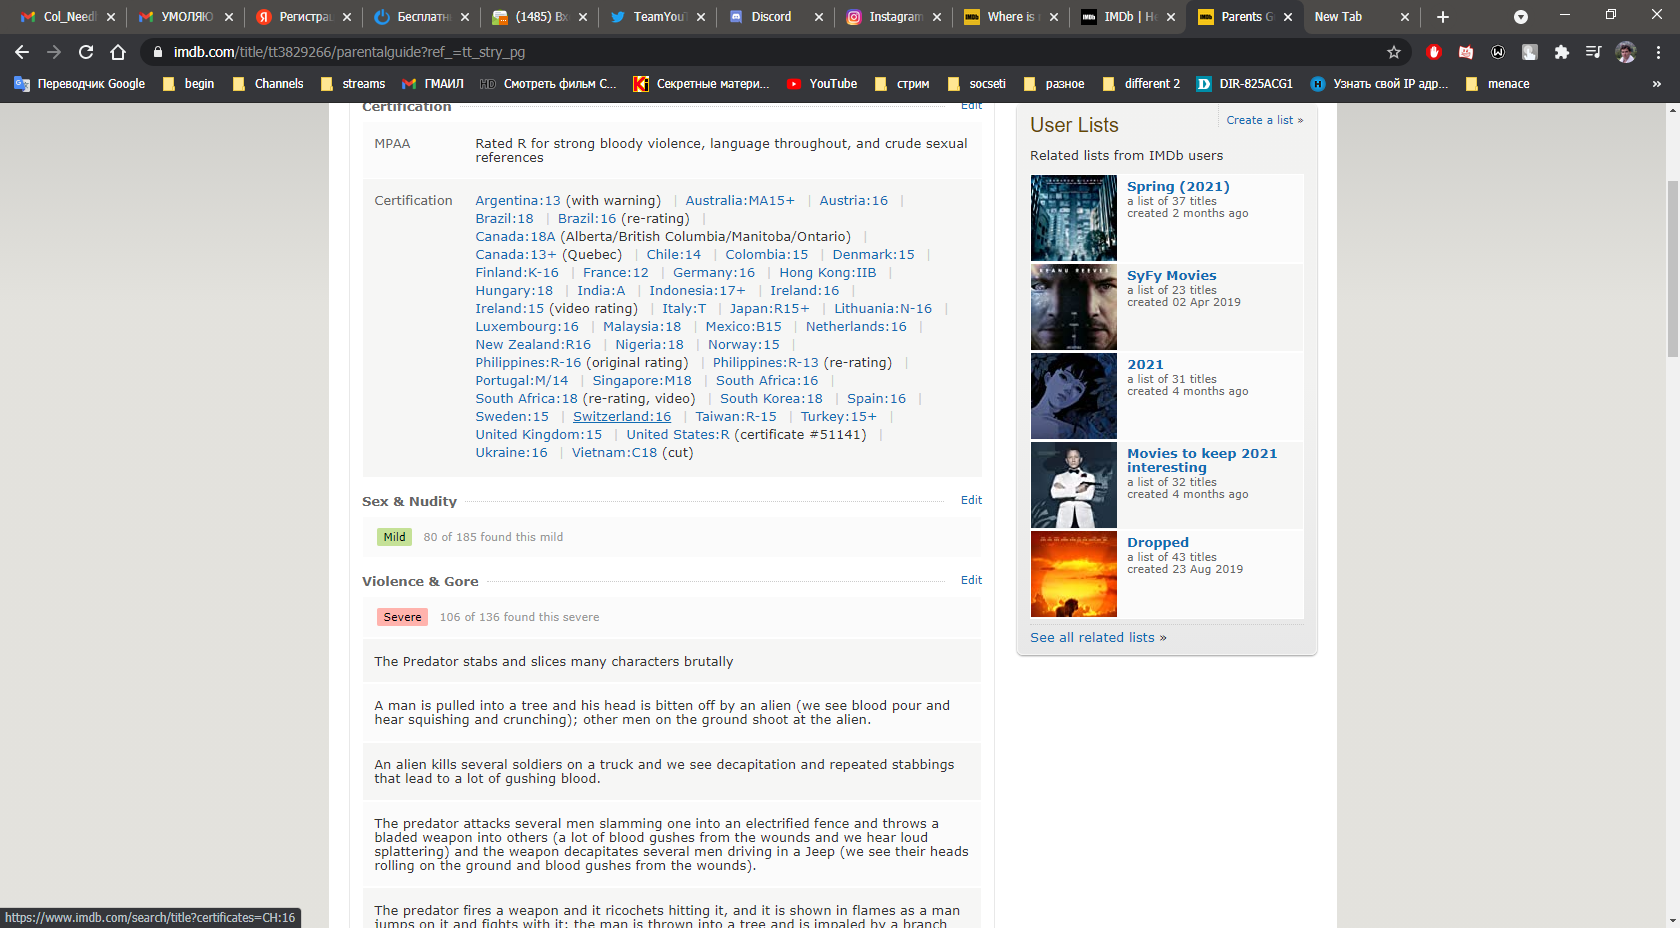Open the tab search dropdown arrow
Screen dimensions: 1680x928
pyautogui.click(x=1520, y=17)
